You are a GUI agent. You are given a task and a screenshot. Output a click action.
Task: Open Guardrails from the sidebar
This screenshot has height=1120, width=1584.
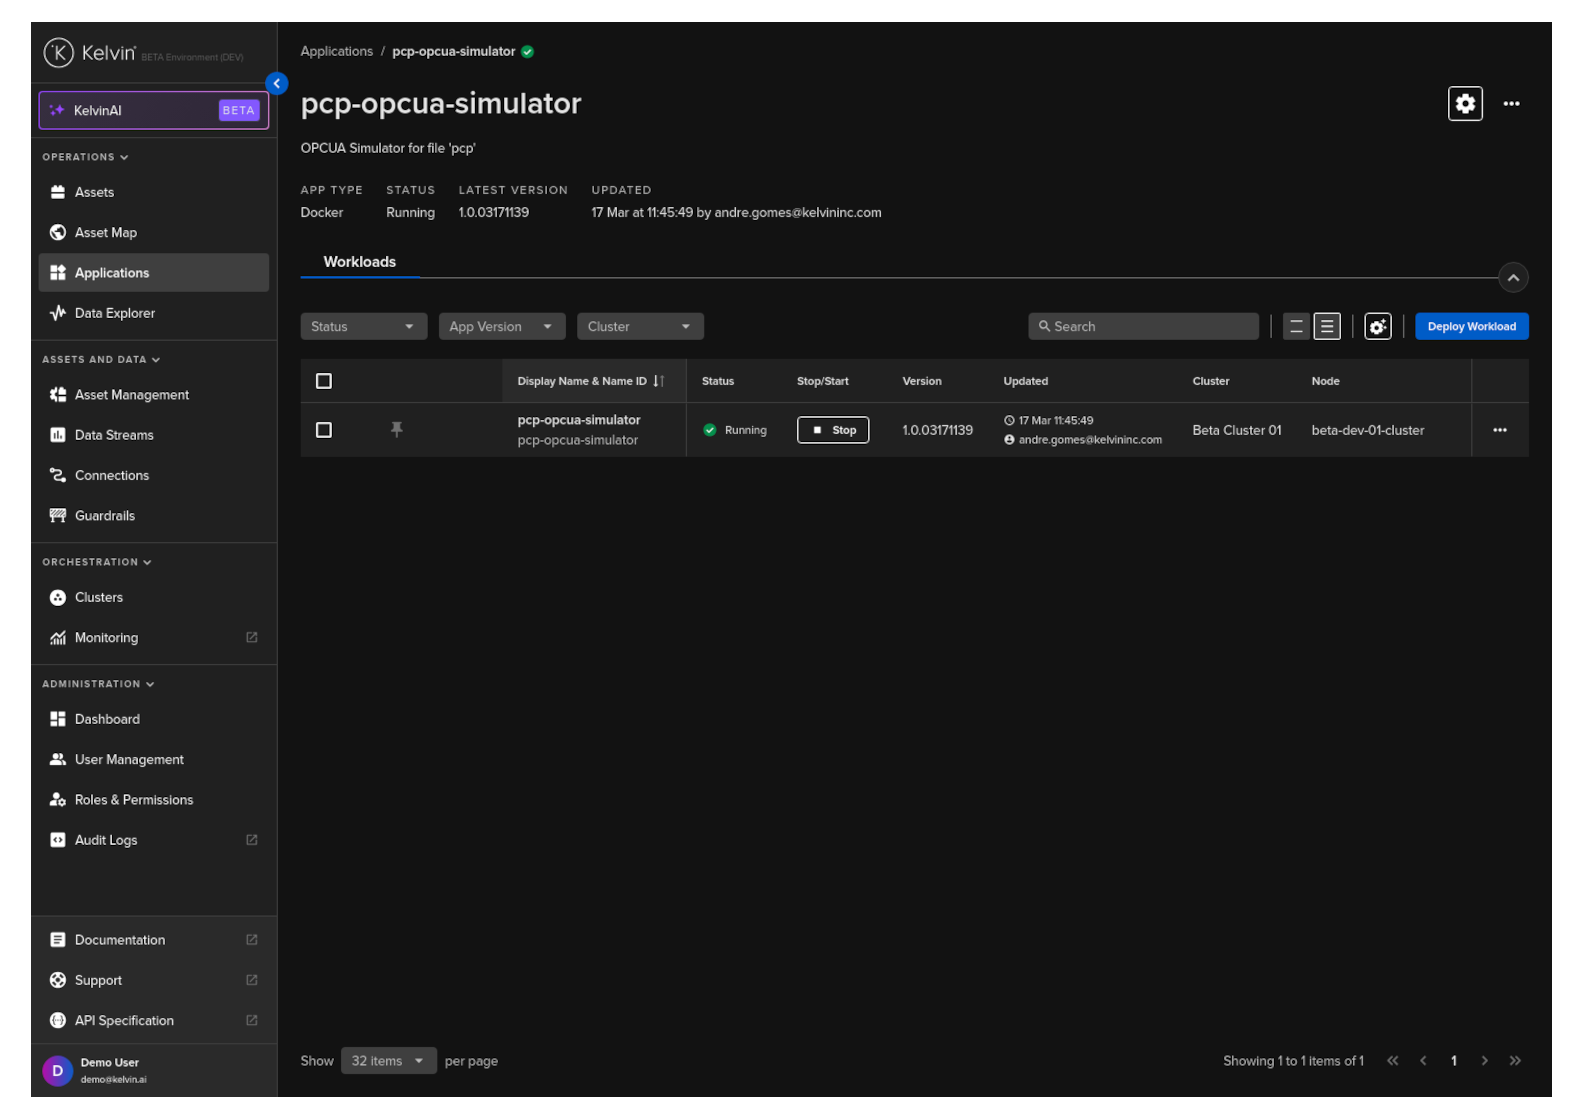pyautogui.click(x=104, y=516)
